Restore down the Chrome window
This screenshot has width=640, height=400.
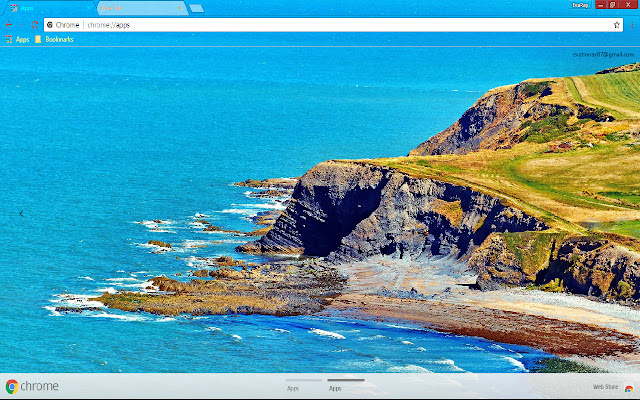click(x=613, y=5)
